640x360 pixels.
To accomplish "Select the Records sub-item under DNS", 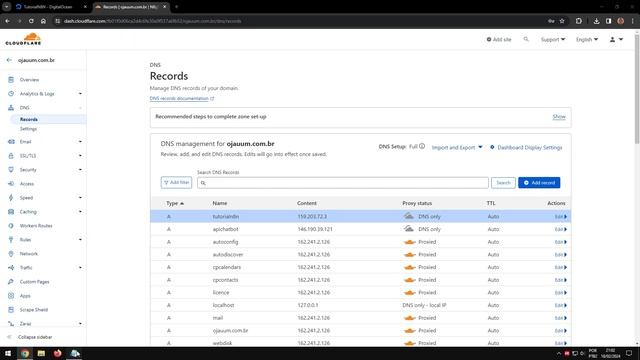I will pos(29,119).
